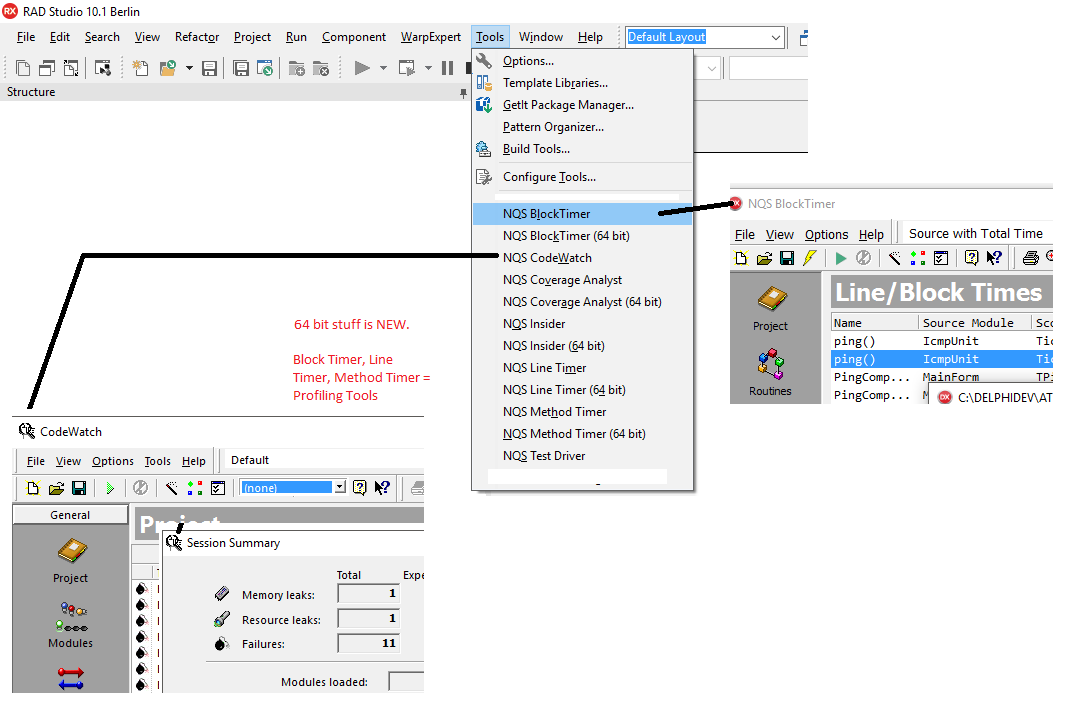Open the Tools menu in RAD Studio
Image resolution: width=1080 pixels, height=704 pixels.
[x=490, y=37]
